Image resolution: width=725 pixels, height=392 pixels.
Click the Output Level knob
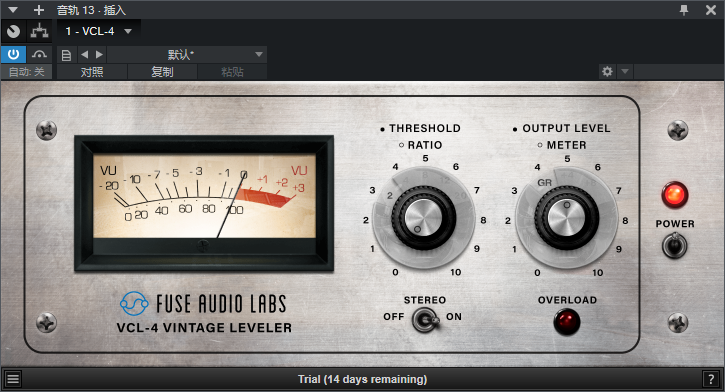(x=566, y=218)
